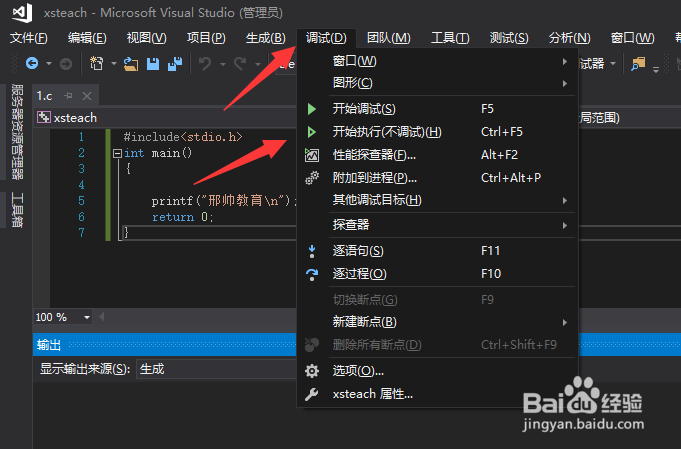Expand the 其他调试目标(H) submenu
The height and width of the screenshot is (449, 681).
point(565,200)
